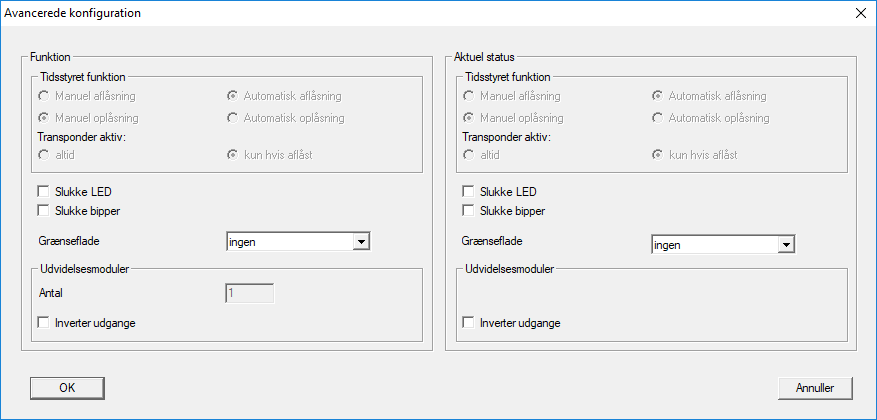The width and height of the screenshot is (877, 420).
Task: Select kun hvis aflåst in Funktion
Action: [x=232, y=156]
